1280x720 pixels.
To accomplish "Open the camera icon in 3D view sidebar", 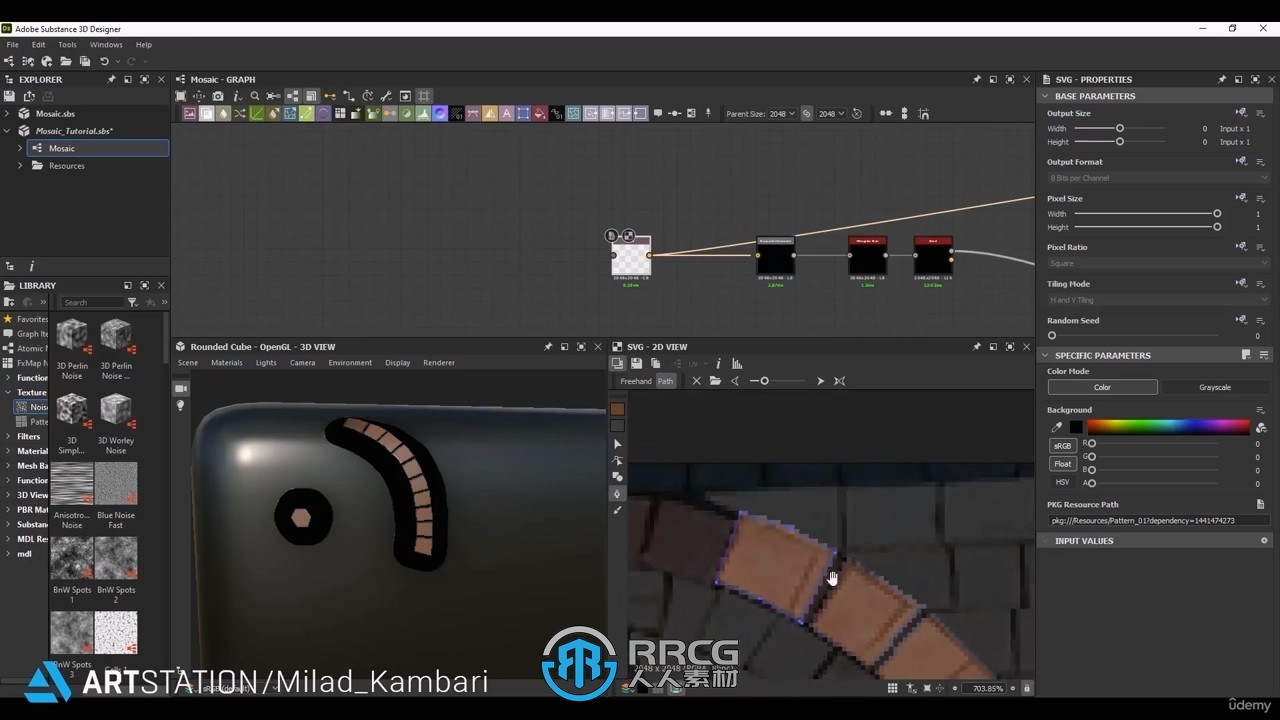I will point(181,388).
